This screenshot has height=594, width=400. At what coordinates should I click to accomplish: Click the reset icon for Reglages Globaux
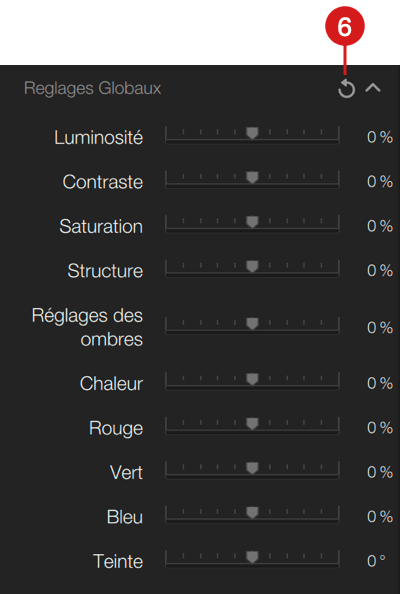pos(347,89)
